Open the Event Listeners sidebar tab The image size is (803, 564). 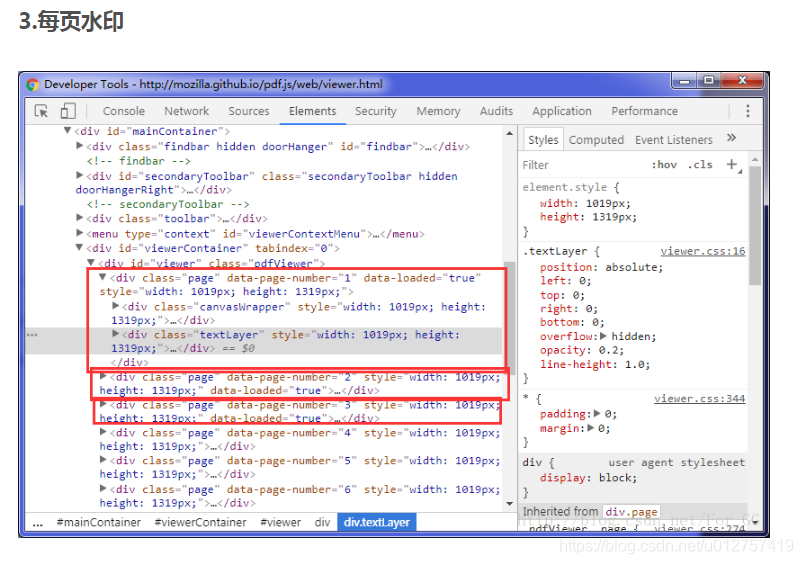(x=673, y=140)
